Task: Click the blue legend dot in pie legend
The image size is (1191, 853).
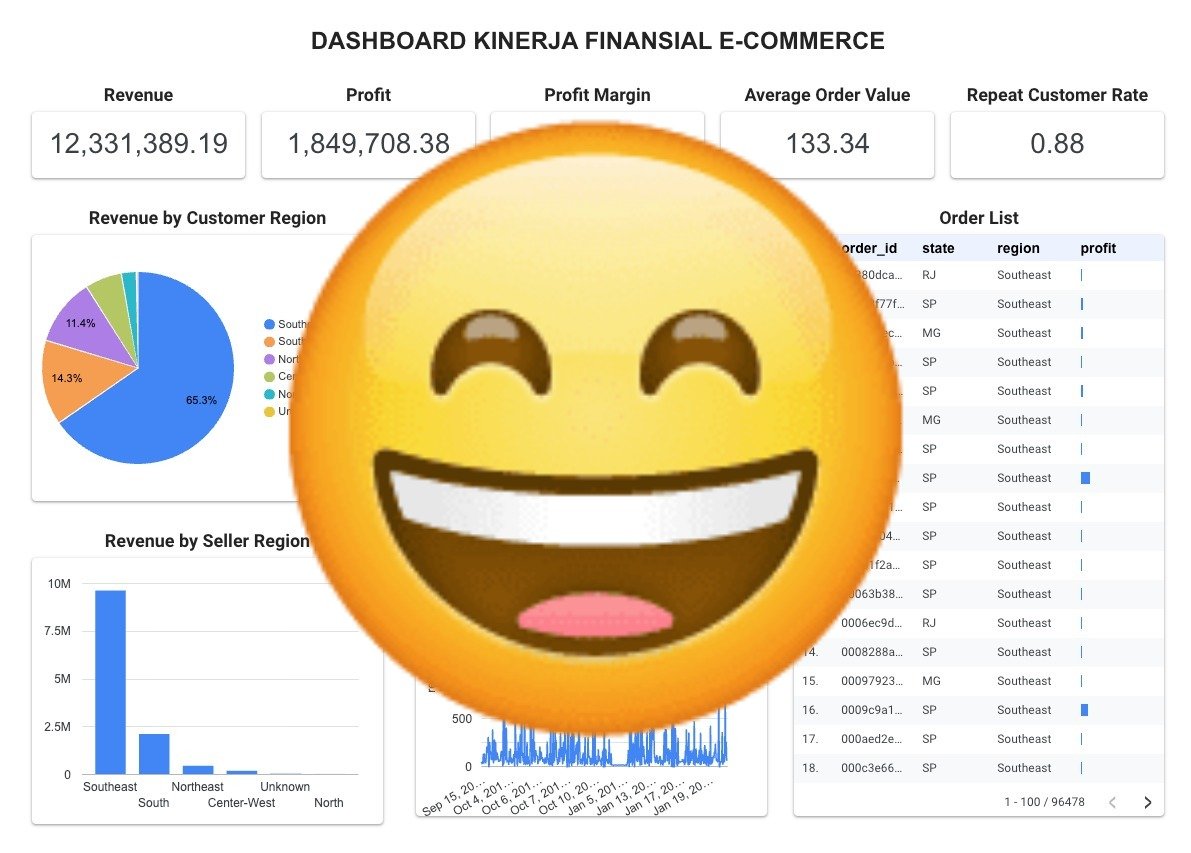Action: point(269,324)
